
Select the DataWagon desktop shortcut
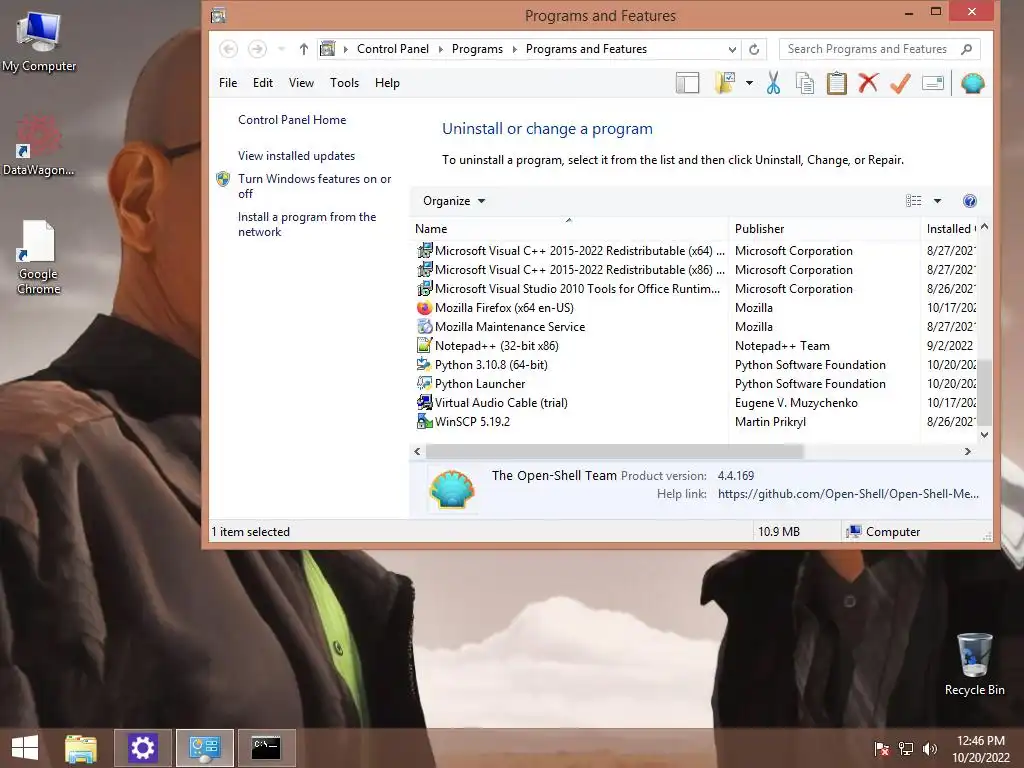[39, 146]
